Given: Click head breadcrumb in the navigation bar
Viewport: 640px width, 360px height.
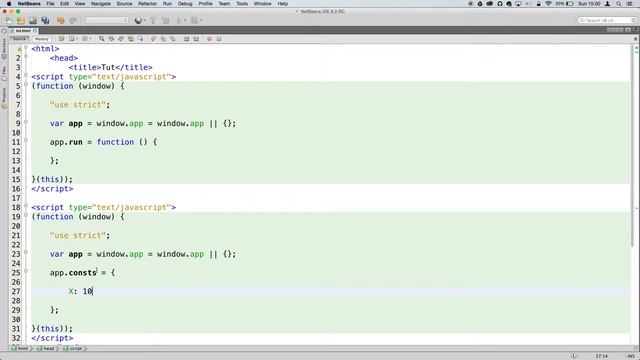Looking at the screenshot, I should [46, 349].
